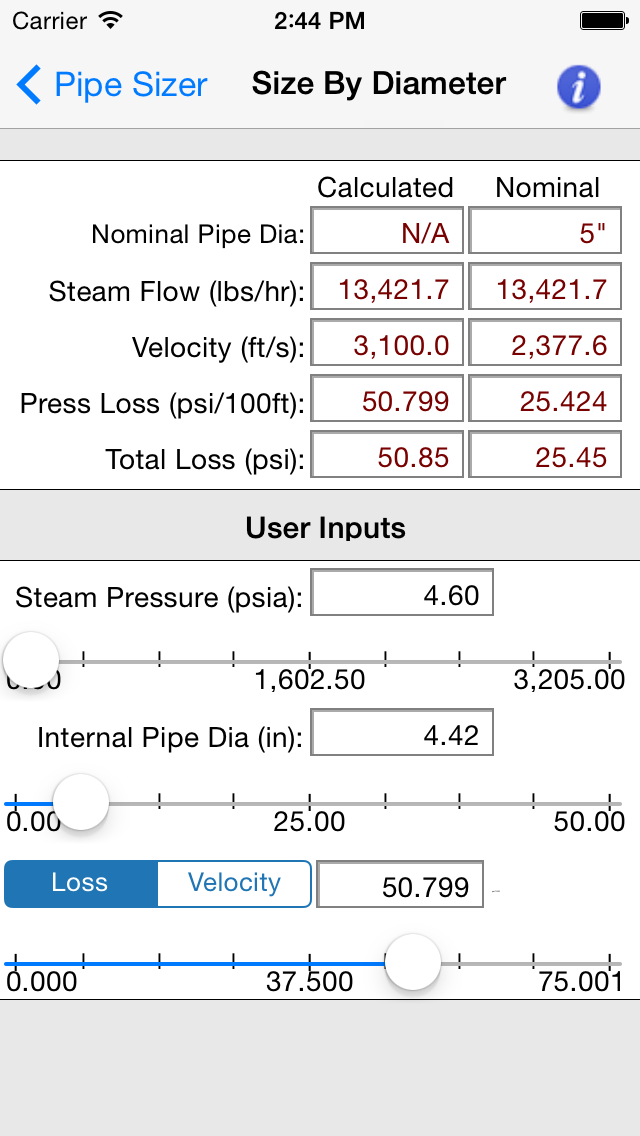Select the Loss mode in the segmented control
This screenshot has height=1136, width=640.
pyautogui.click(x=81, y=883)
